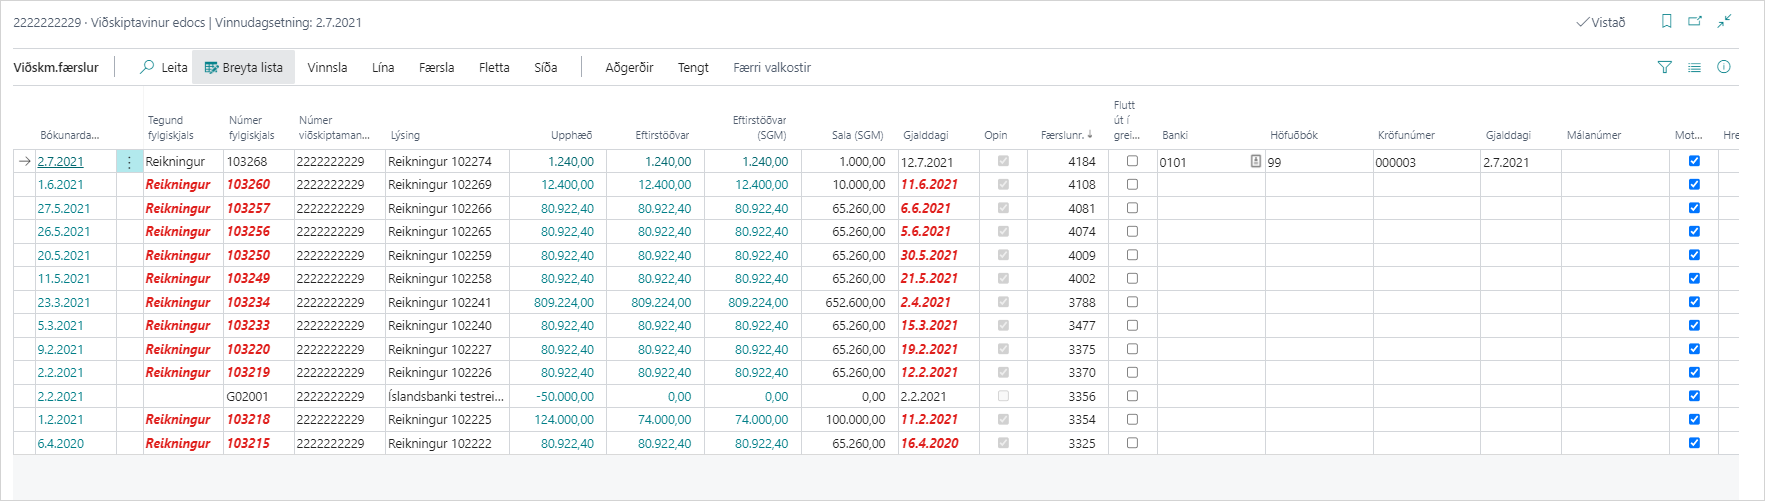Open page in new window icon
The height and width of the screenshot is (501, 1765).
[1695, 21]
